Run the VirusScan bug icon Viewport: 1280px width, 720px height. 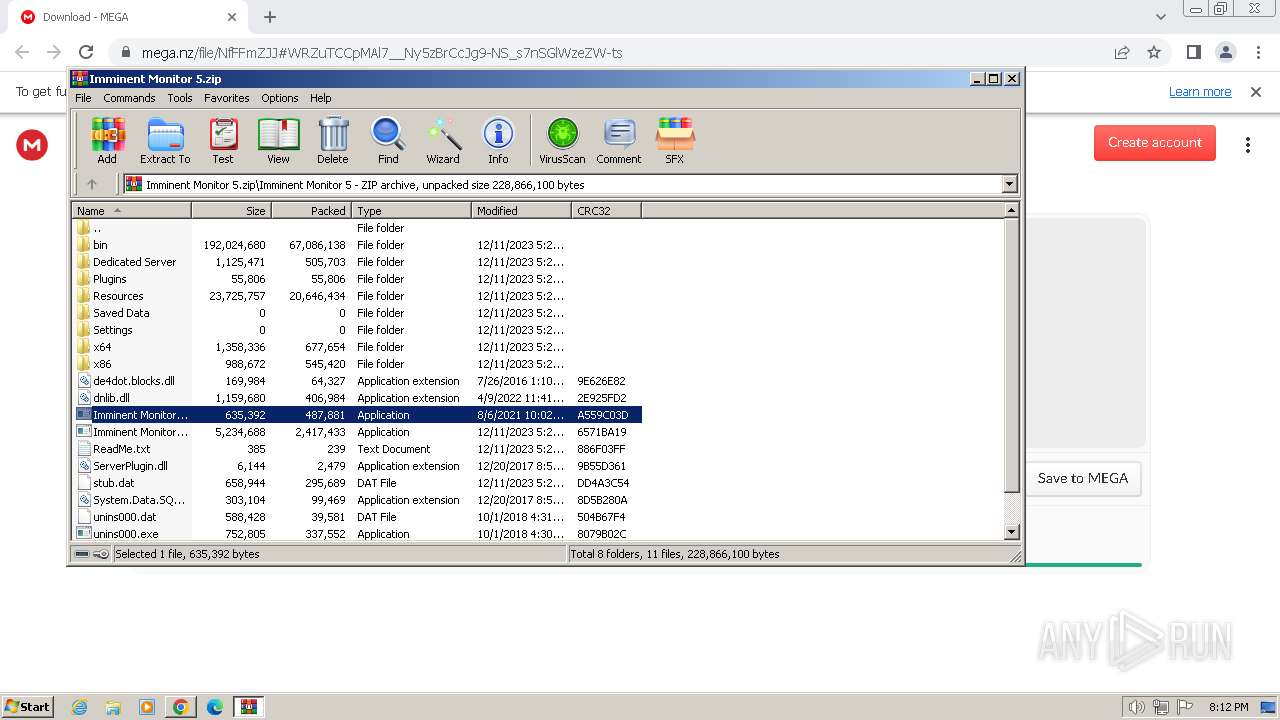click(562, 140)
